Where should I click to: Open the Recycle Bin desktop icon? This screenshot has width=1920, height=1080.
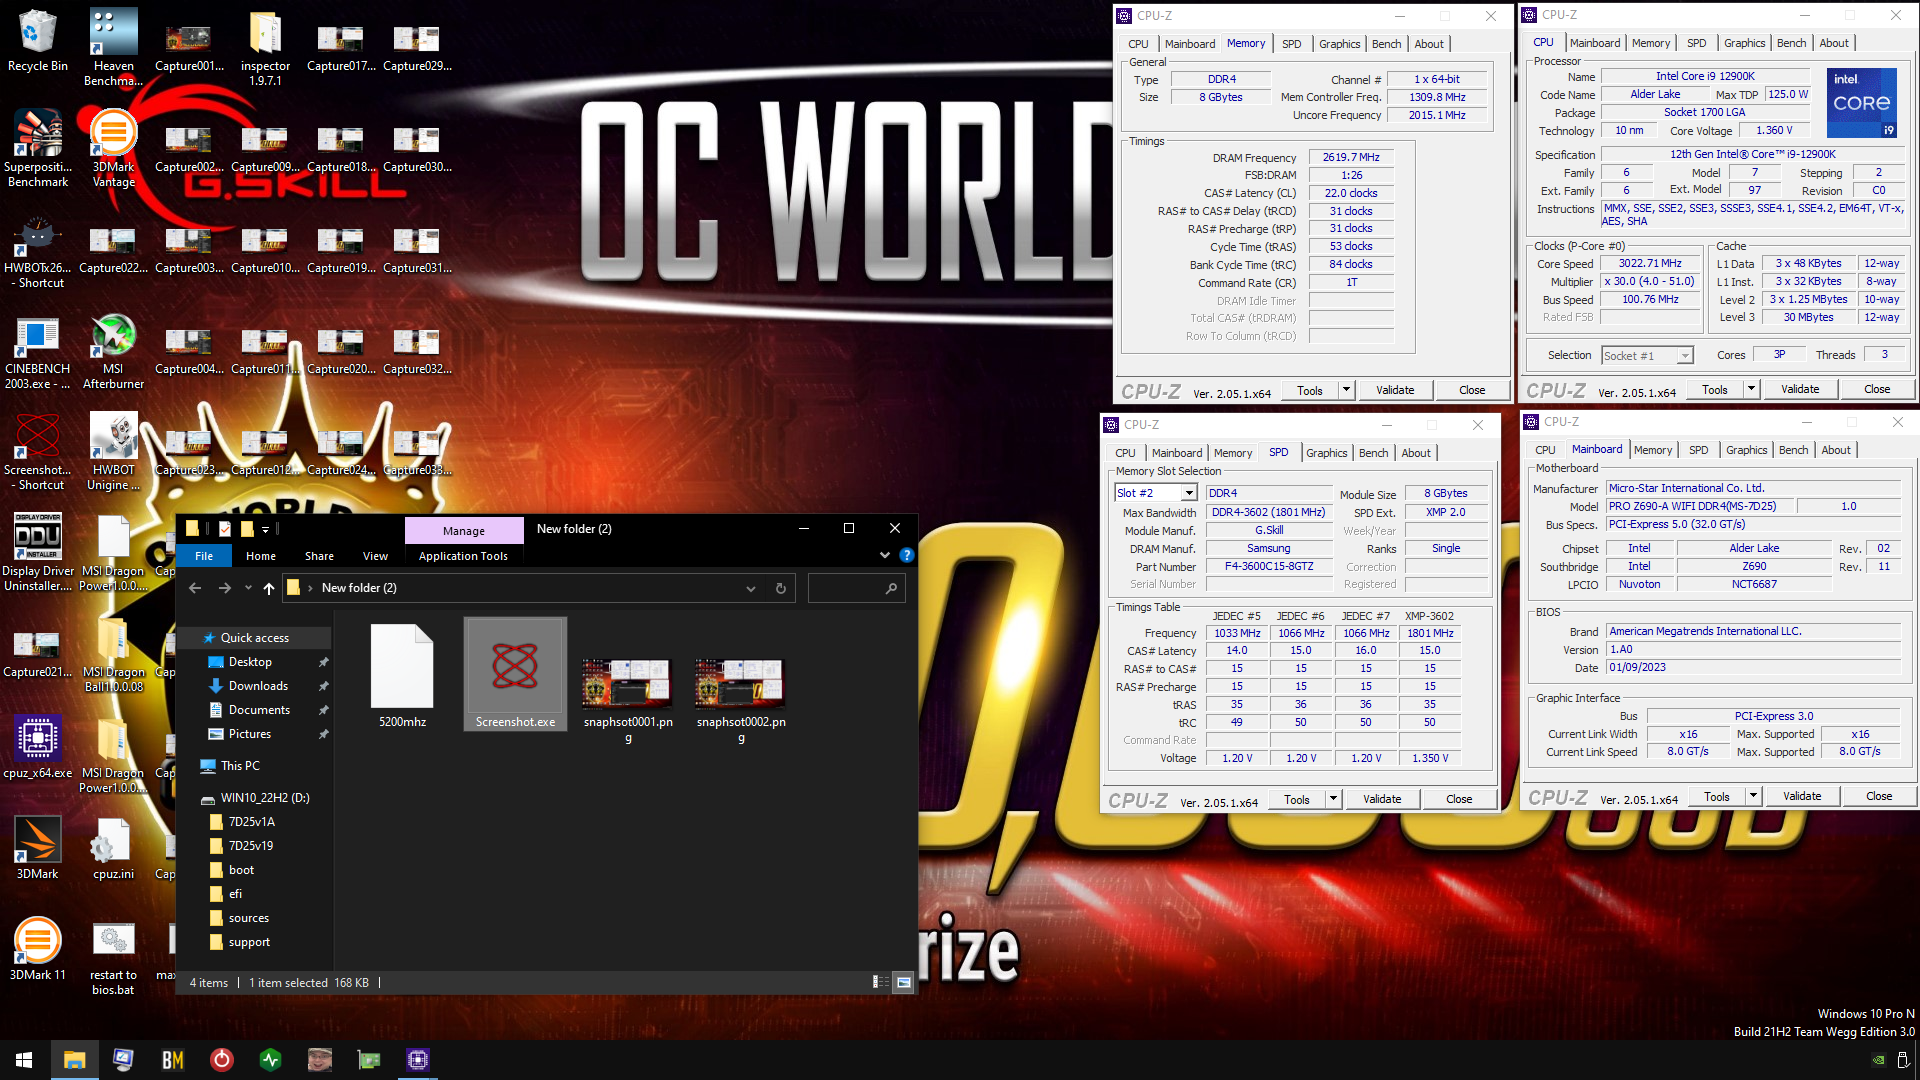coord(37,40)
